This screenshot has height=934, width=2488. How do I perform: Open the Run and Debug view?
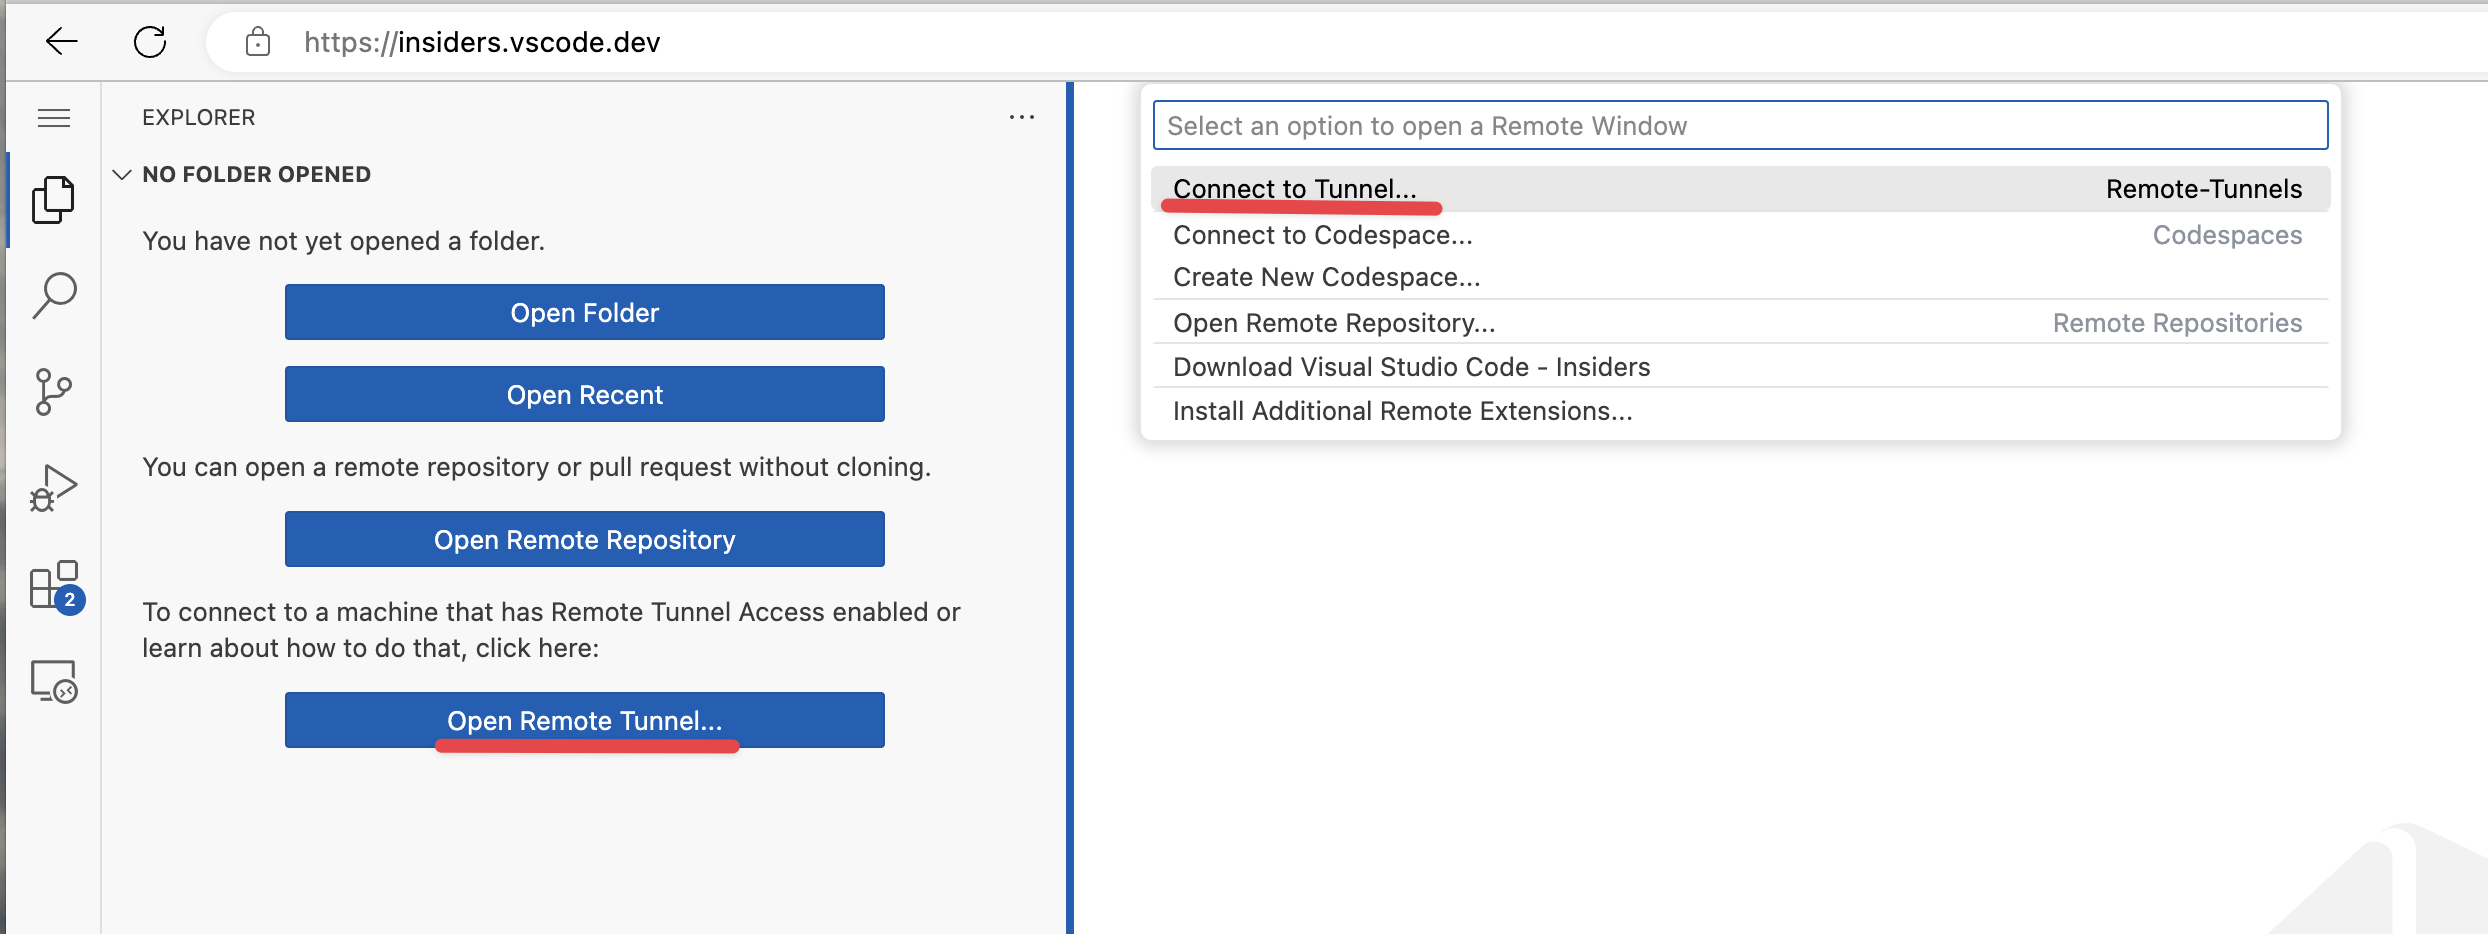[54, 488]
